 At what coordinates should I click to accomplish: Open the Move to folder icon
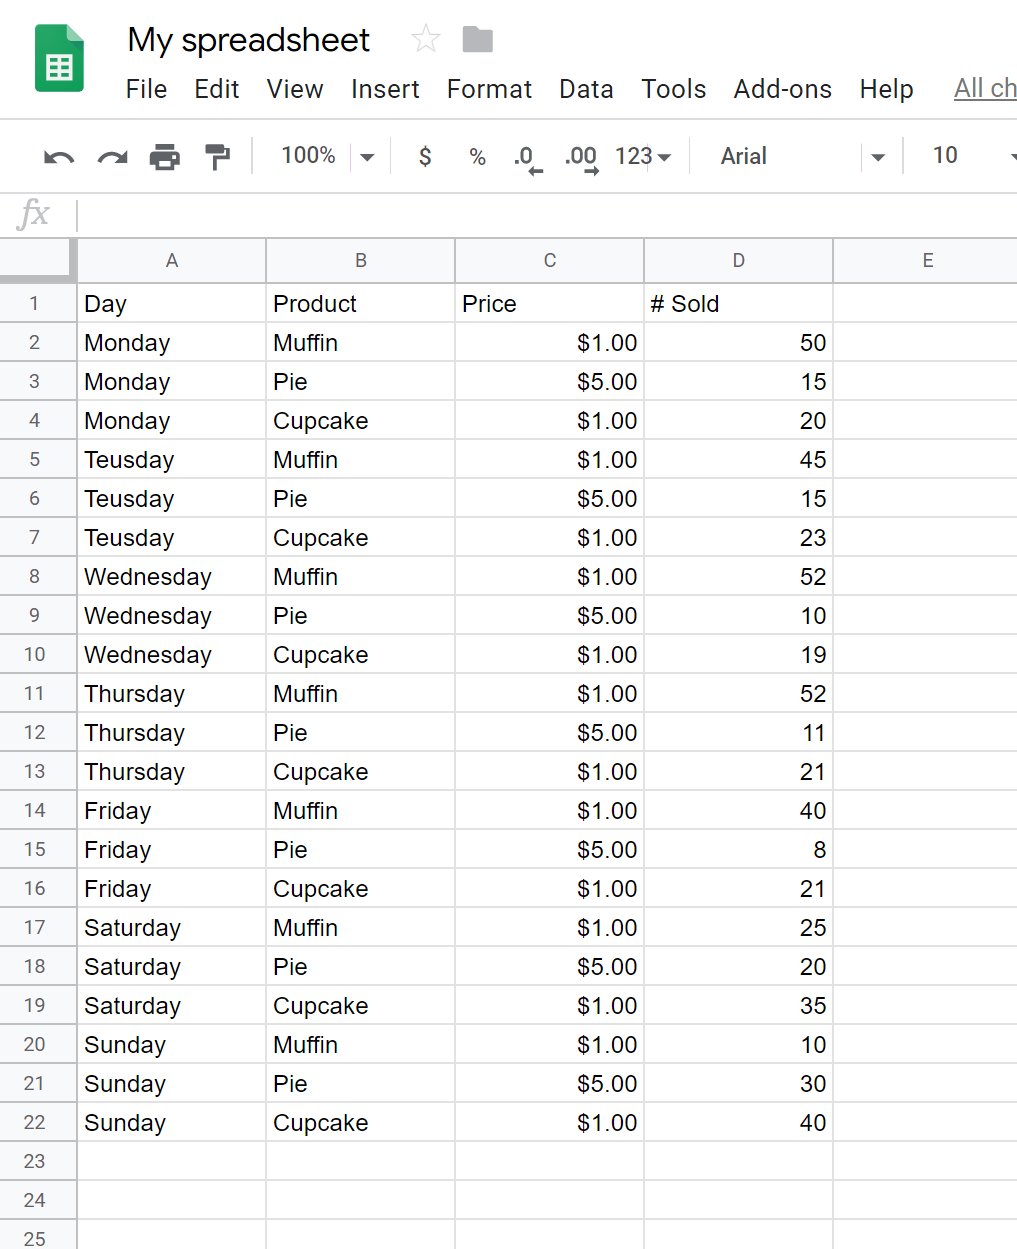(x=477, y=39)
